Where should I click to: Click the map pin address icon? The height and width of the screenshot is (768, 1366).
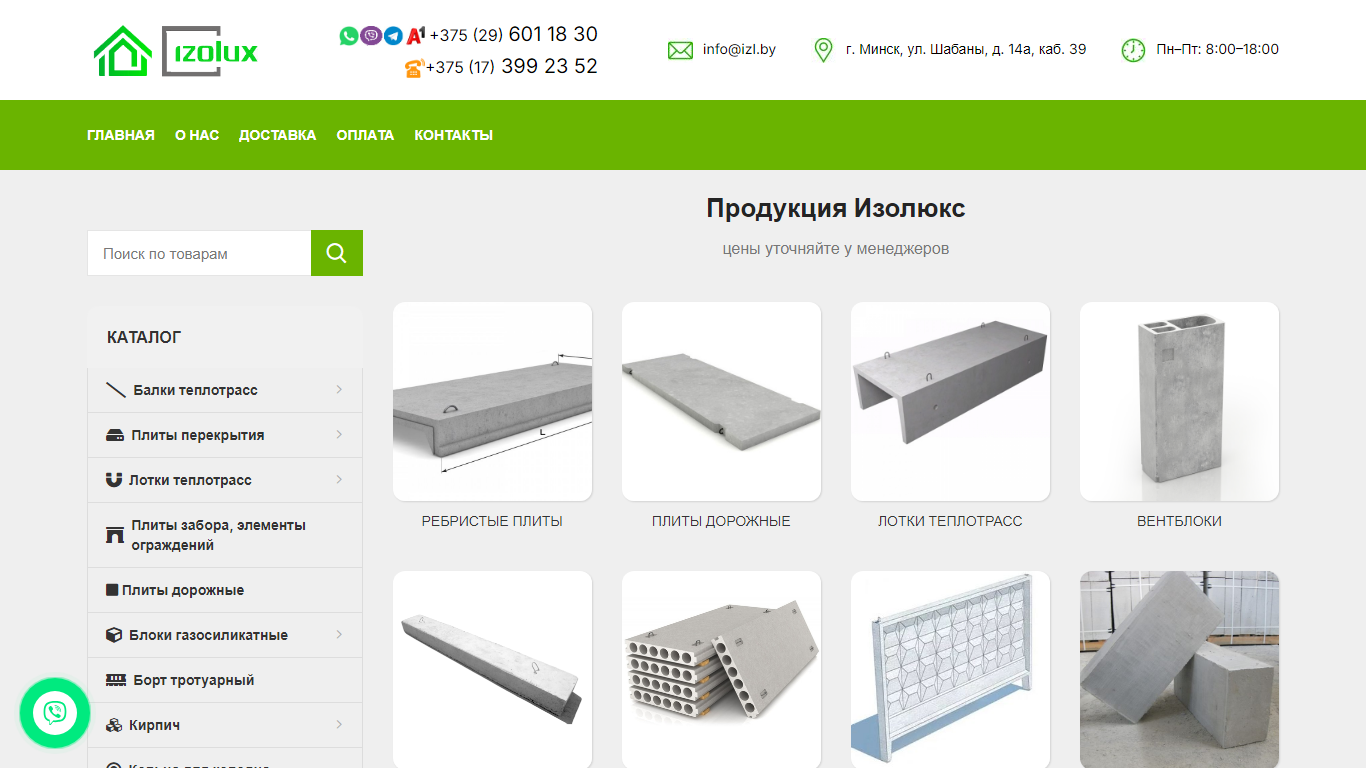pos(823,50)
